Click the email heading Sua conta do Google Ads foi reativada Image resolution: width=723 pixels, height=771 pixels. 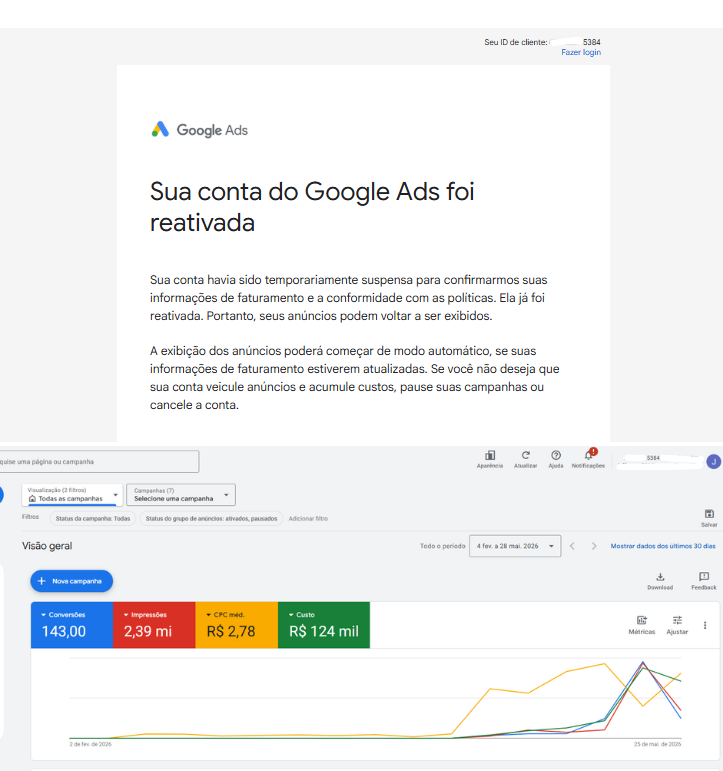click(312, 207)
